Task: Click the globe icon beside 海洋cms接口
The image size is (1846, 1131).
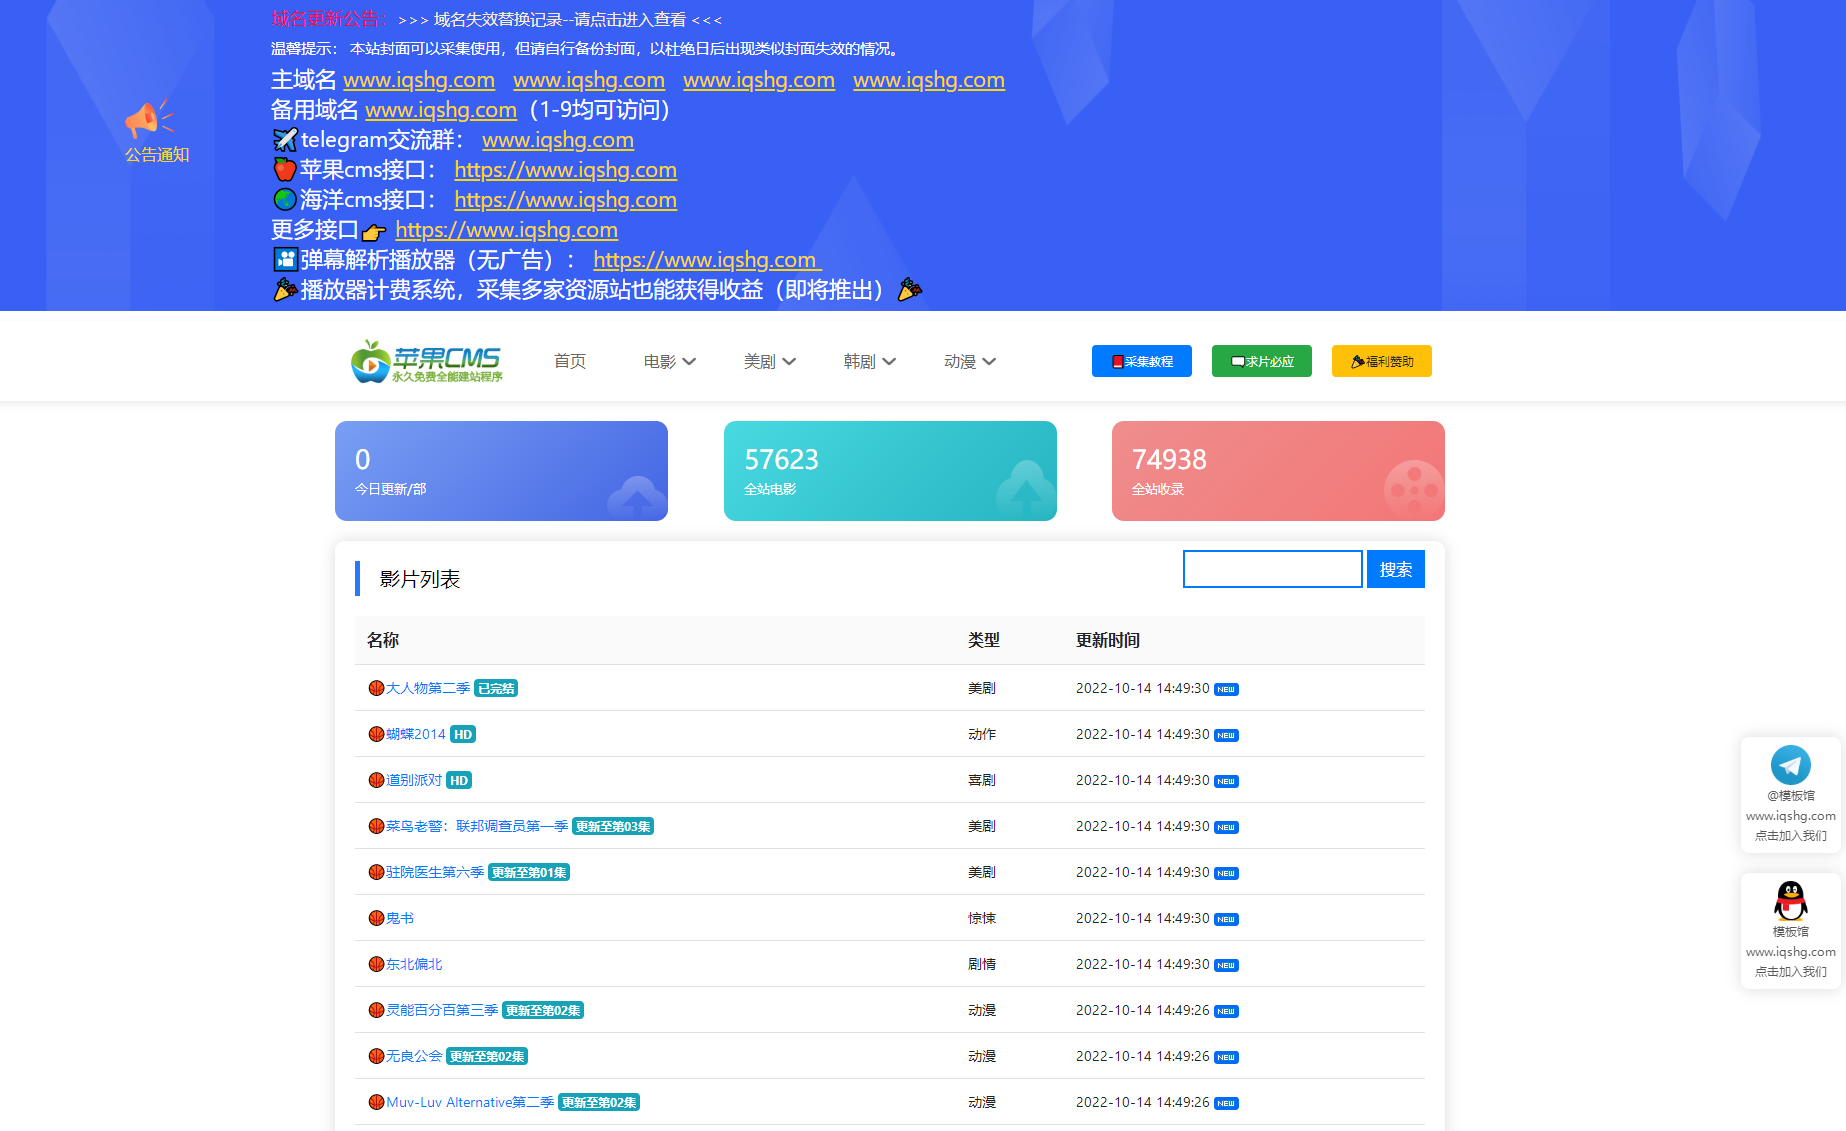Action: tap(284, 199)
